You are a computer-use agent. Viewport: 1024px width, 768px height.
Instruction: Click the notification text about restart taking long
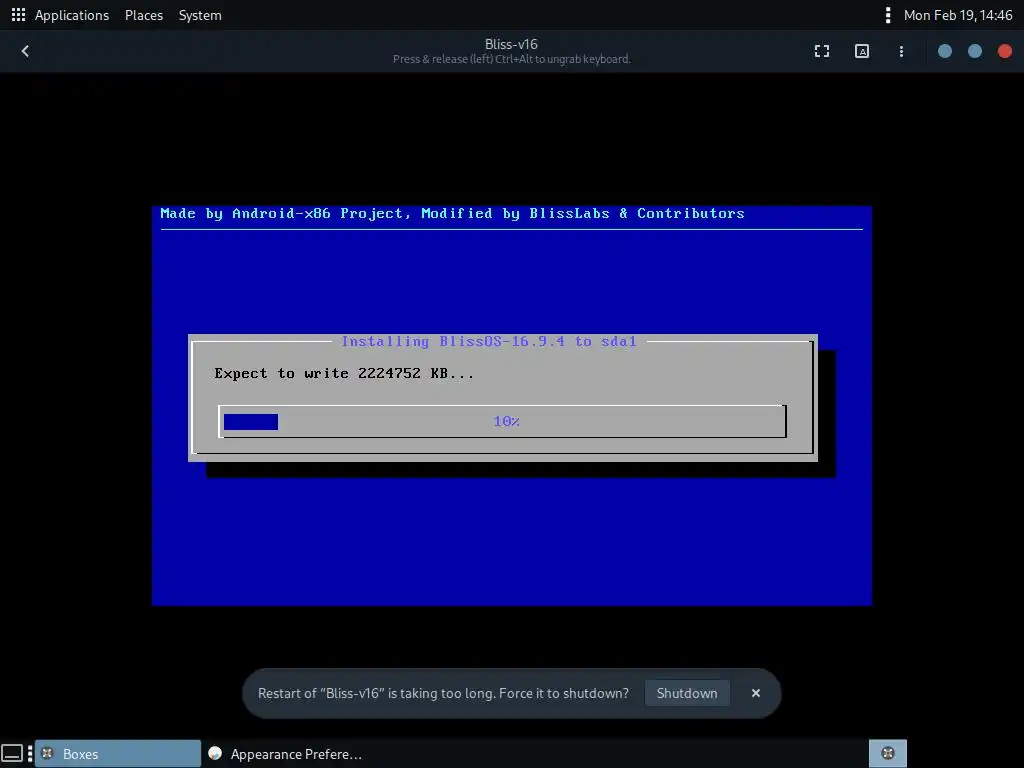[x=443, y=693]
